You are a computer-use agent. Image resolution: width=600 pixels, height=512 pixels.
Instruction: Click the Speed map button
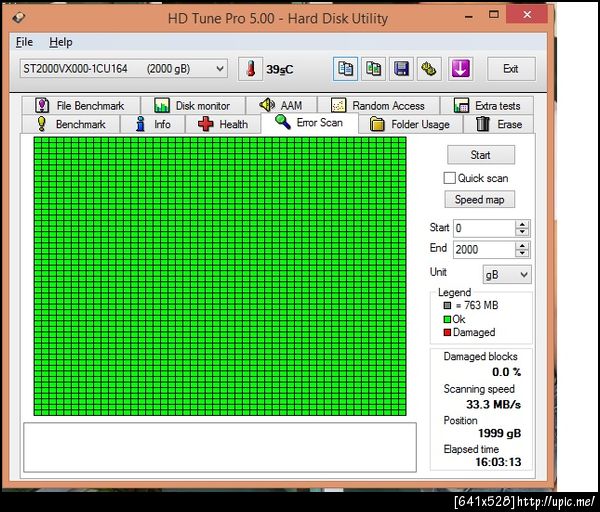[x=479, y=199]
